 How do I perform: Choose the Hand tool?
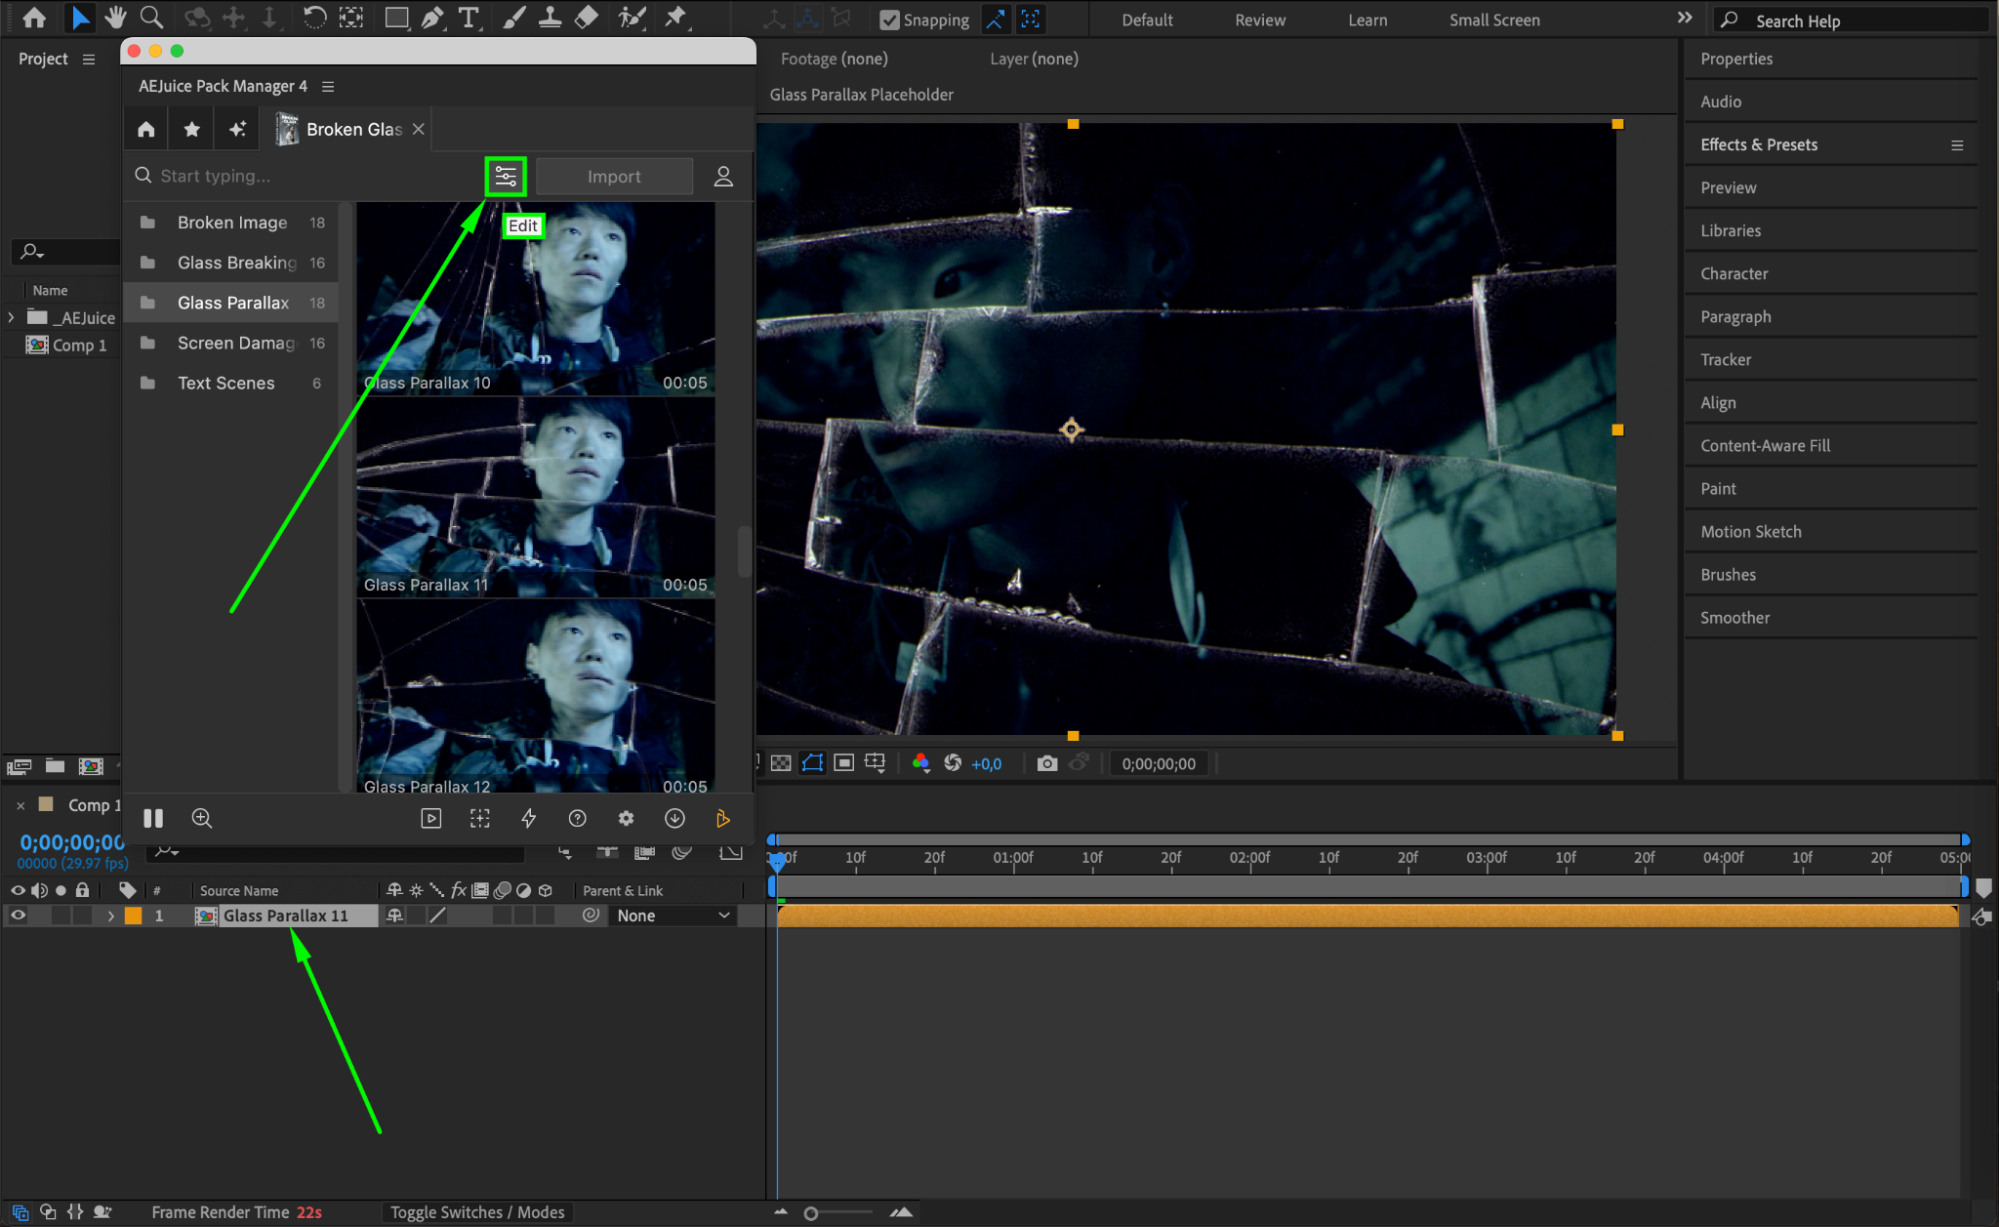[115, 17]
